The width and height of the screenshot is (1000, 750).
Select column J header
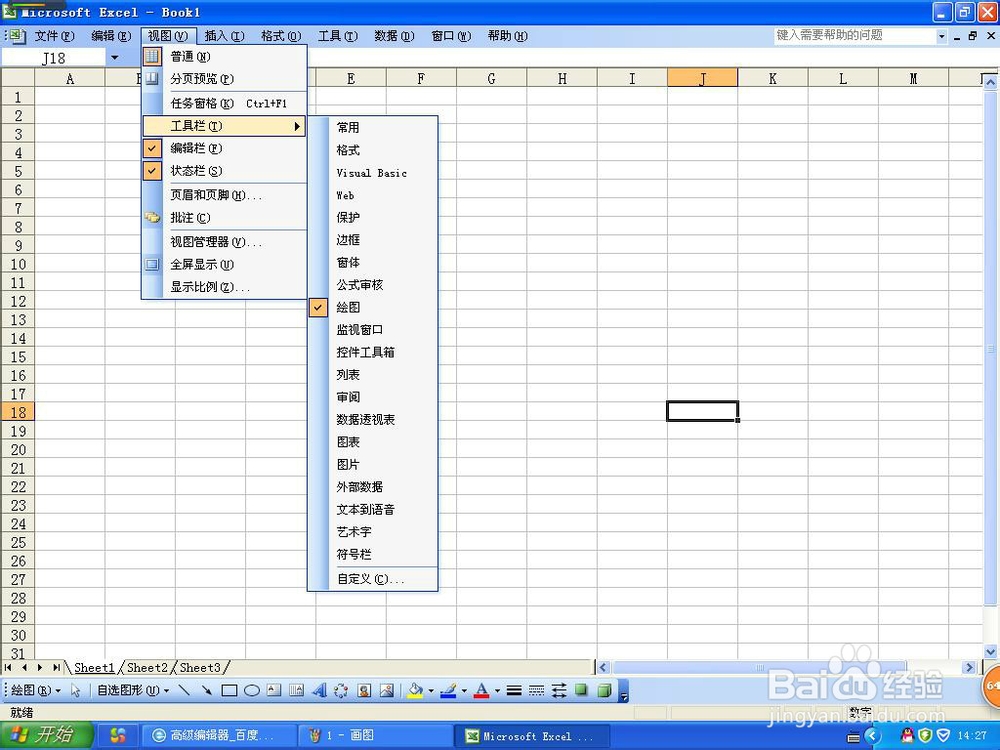[x=702, y=78]
